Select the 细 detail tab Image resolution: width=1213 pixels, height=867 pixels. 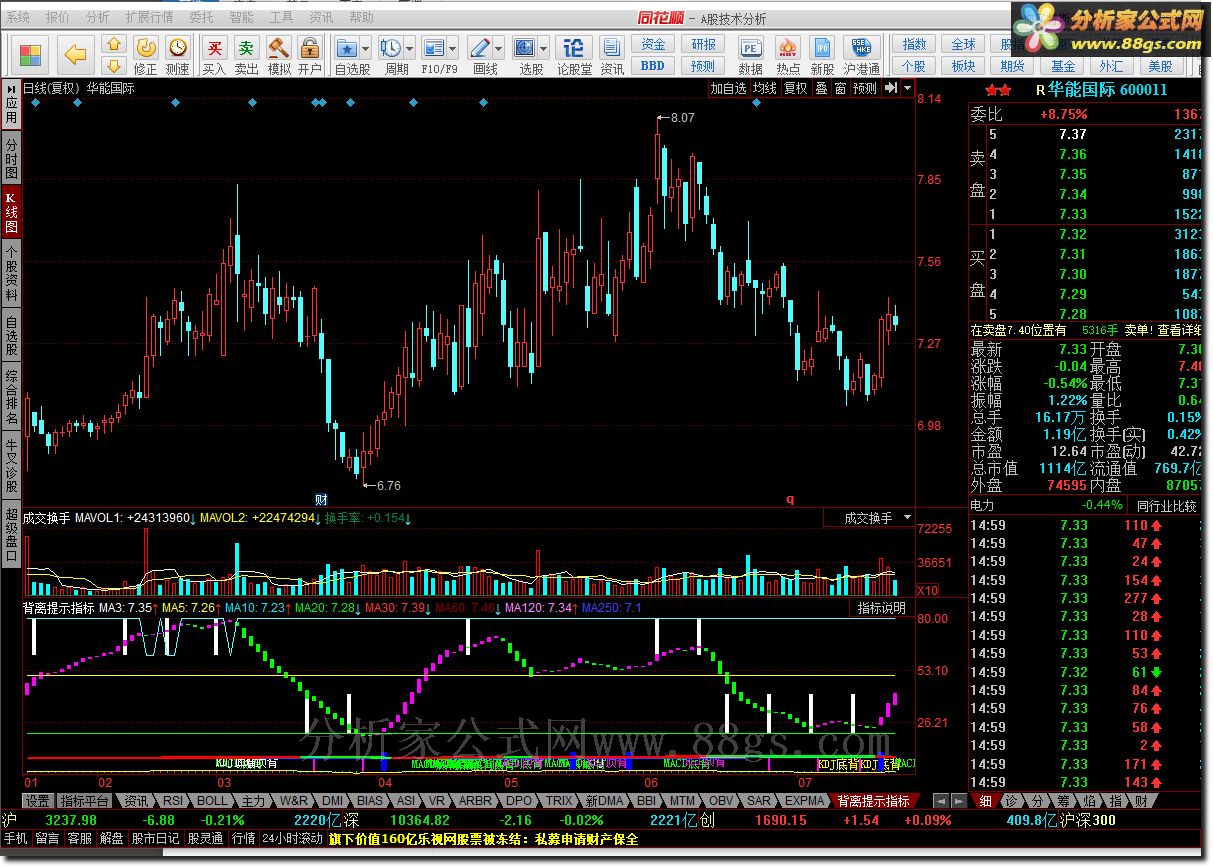985,801
